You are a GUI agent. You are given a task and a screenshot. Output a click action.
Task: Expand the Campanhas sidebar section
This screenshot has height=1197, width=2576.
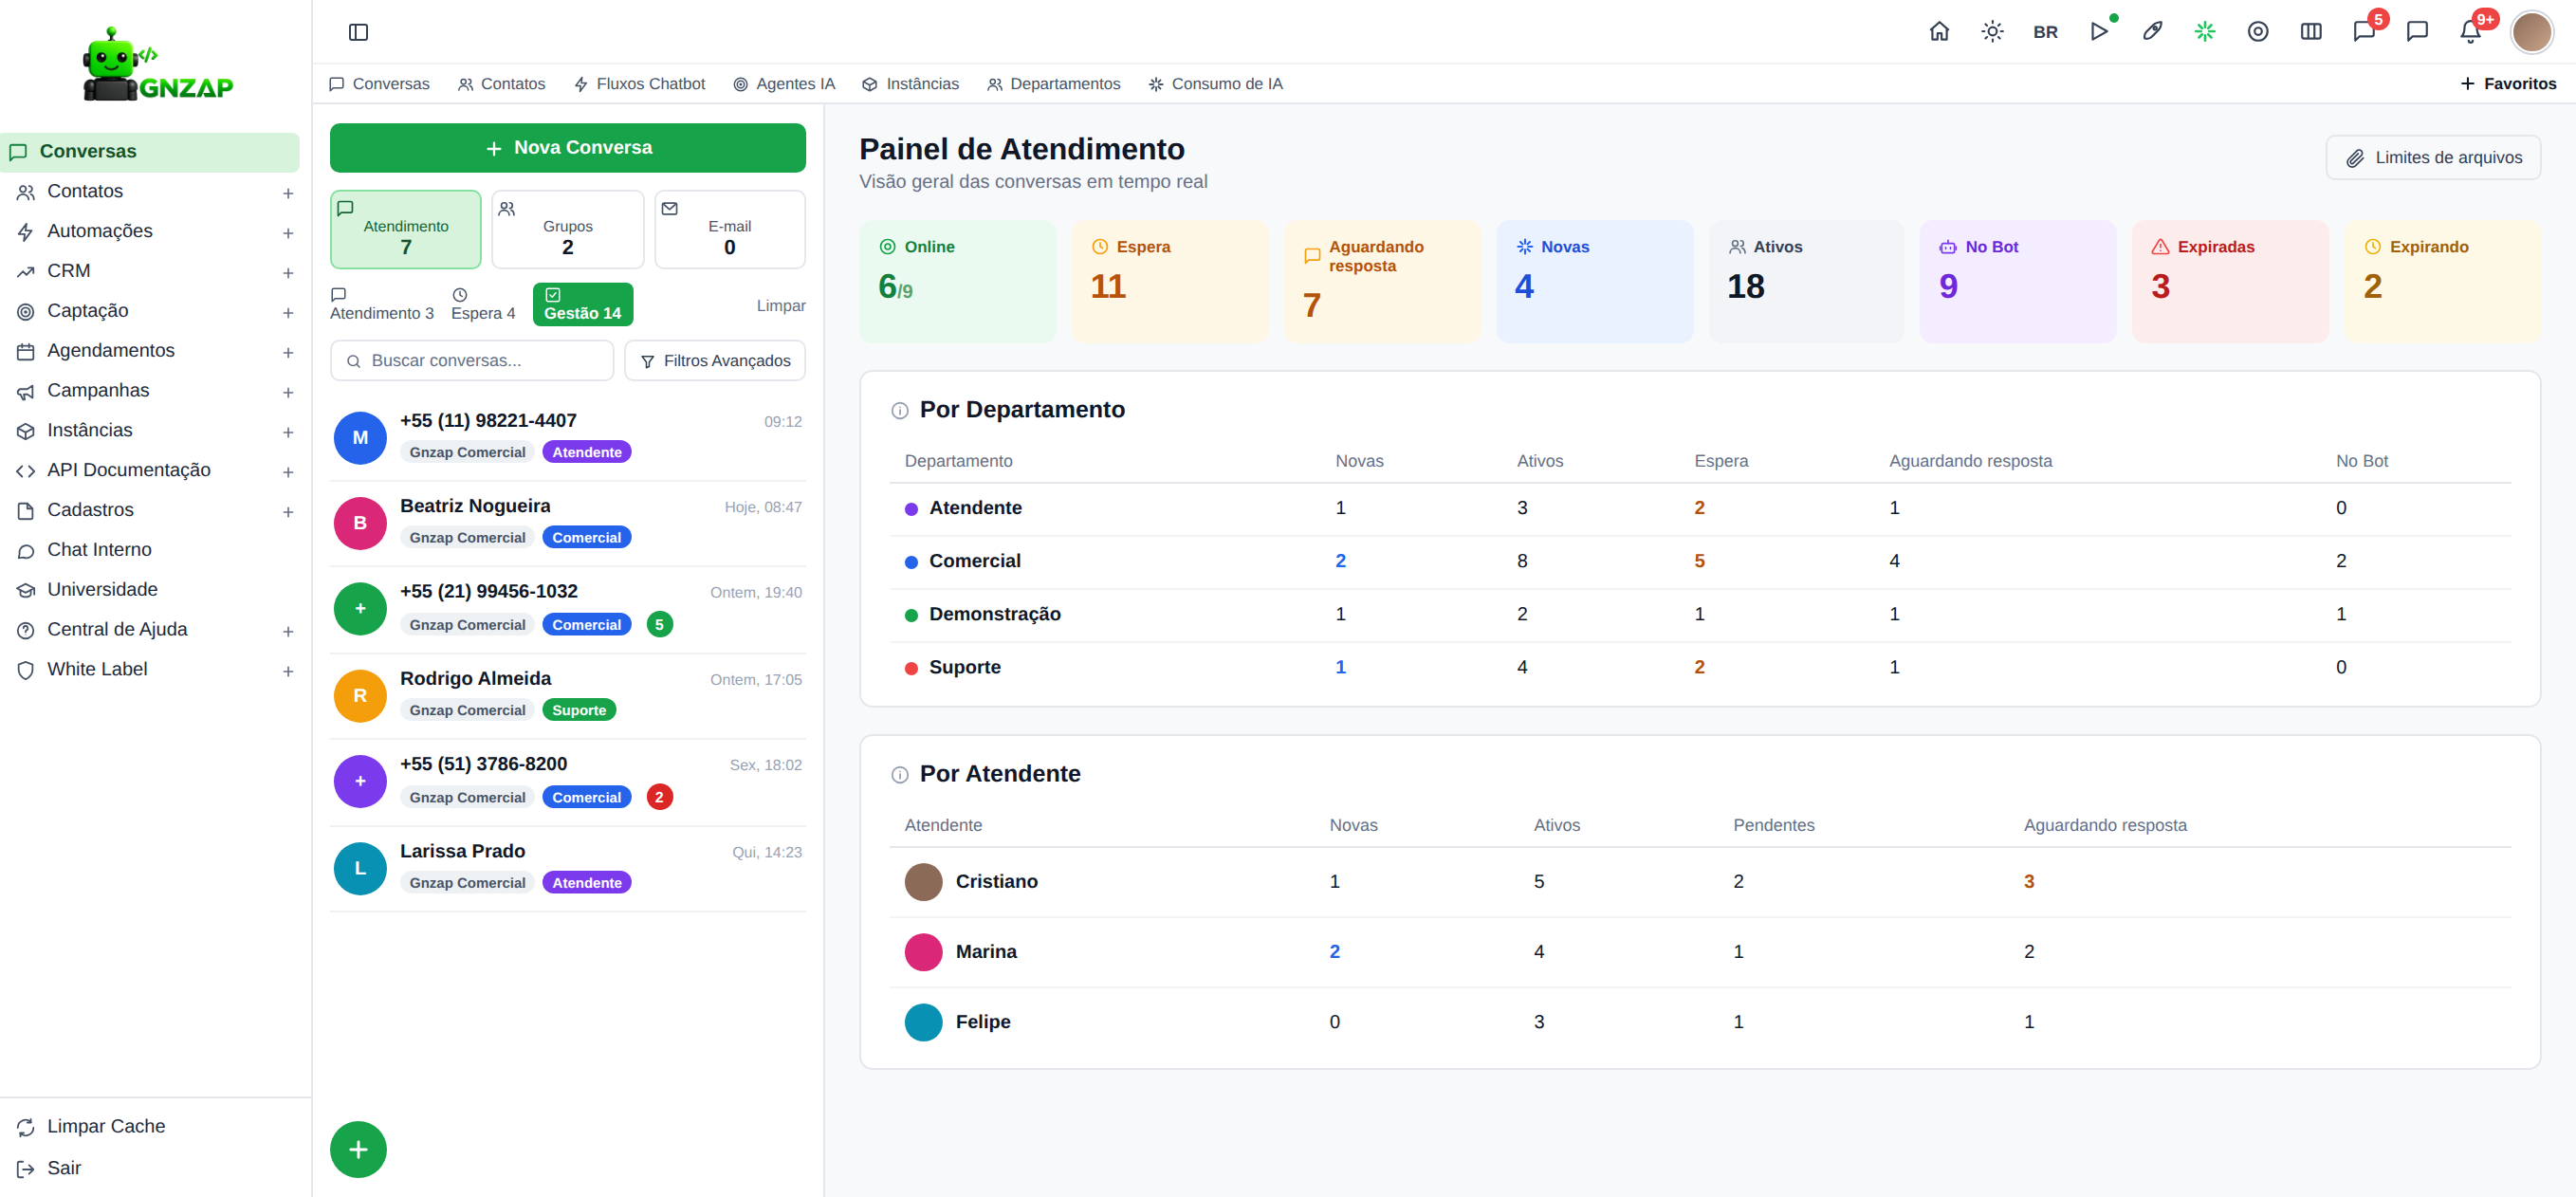288,392
